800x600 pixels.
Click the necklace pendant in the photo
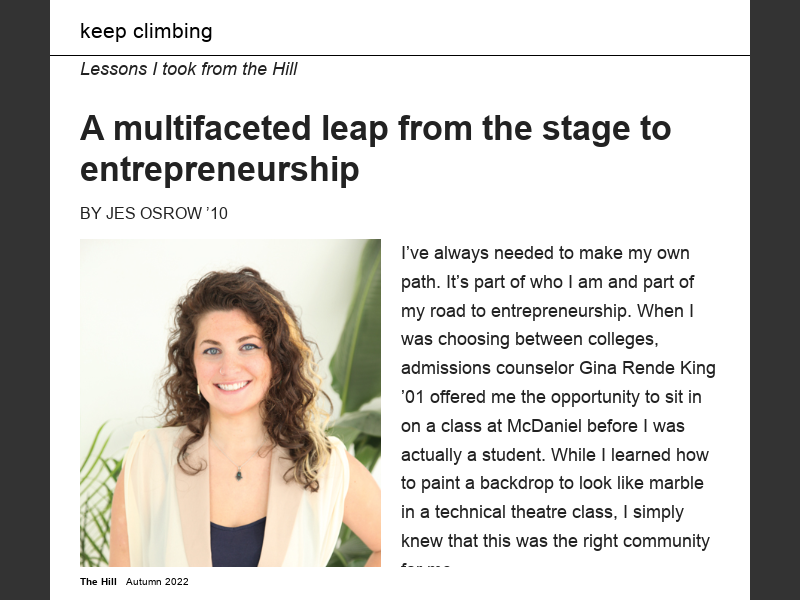pos(240,473)
